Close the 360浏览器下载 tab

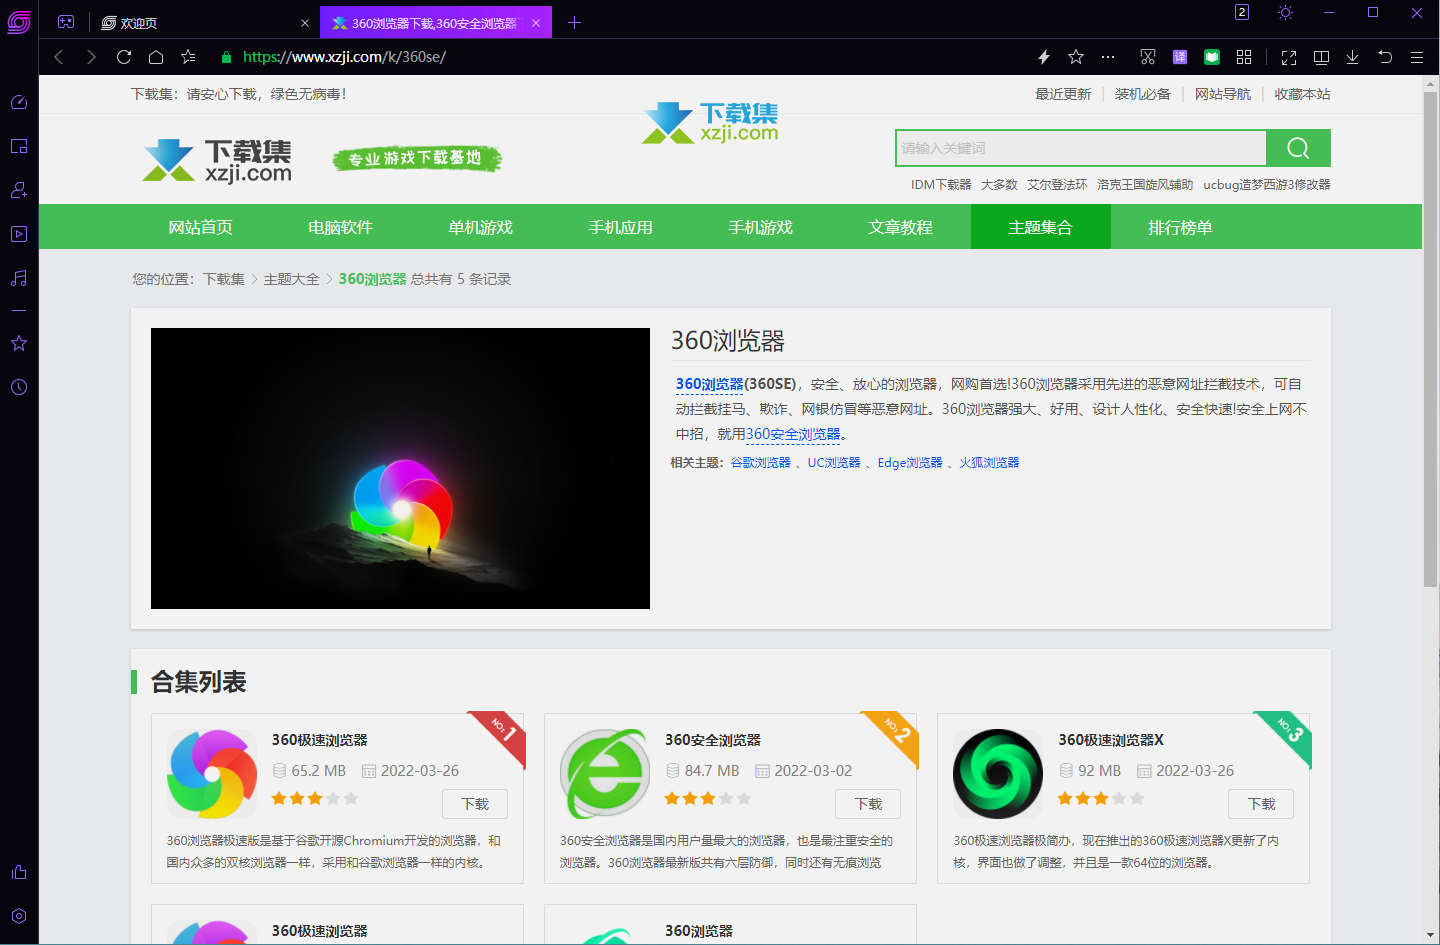(536, 23)
